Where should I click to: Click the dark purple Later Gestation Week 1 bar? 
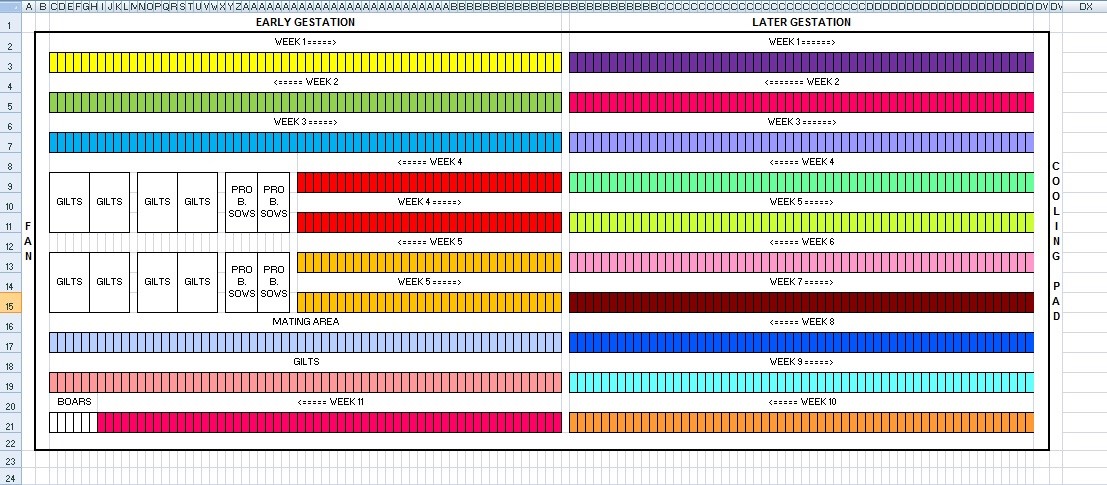coord(801,62)
